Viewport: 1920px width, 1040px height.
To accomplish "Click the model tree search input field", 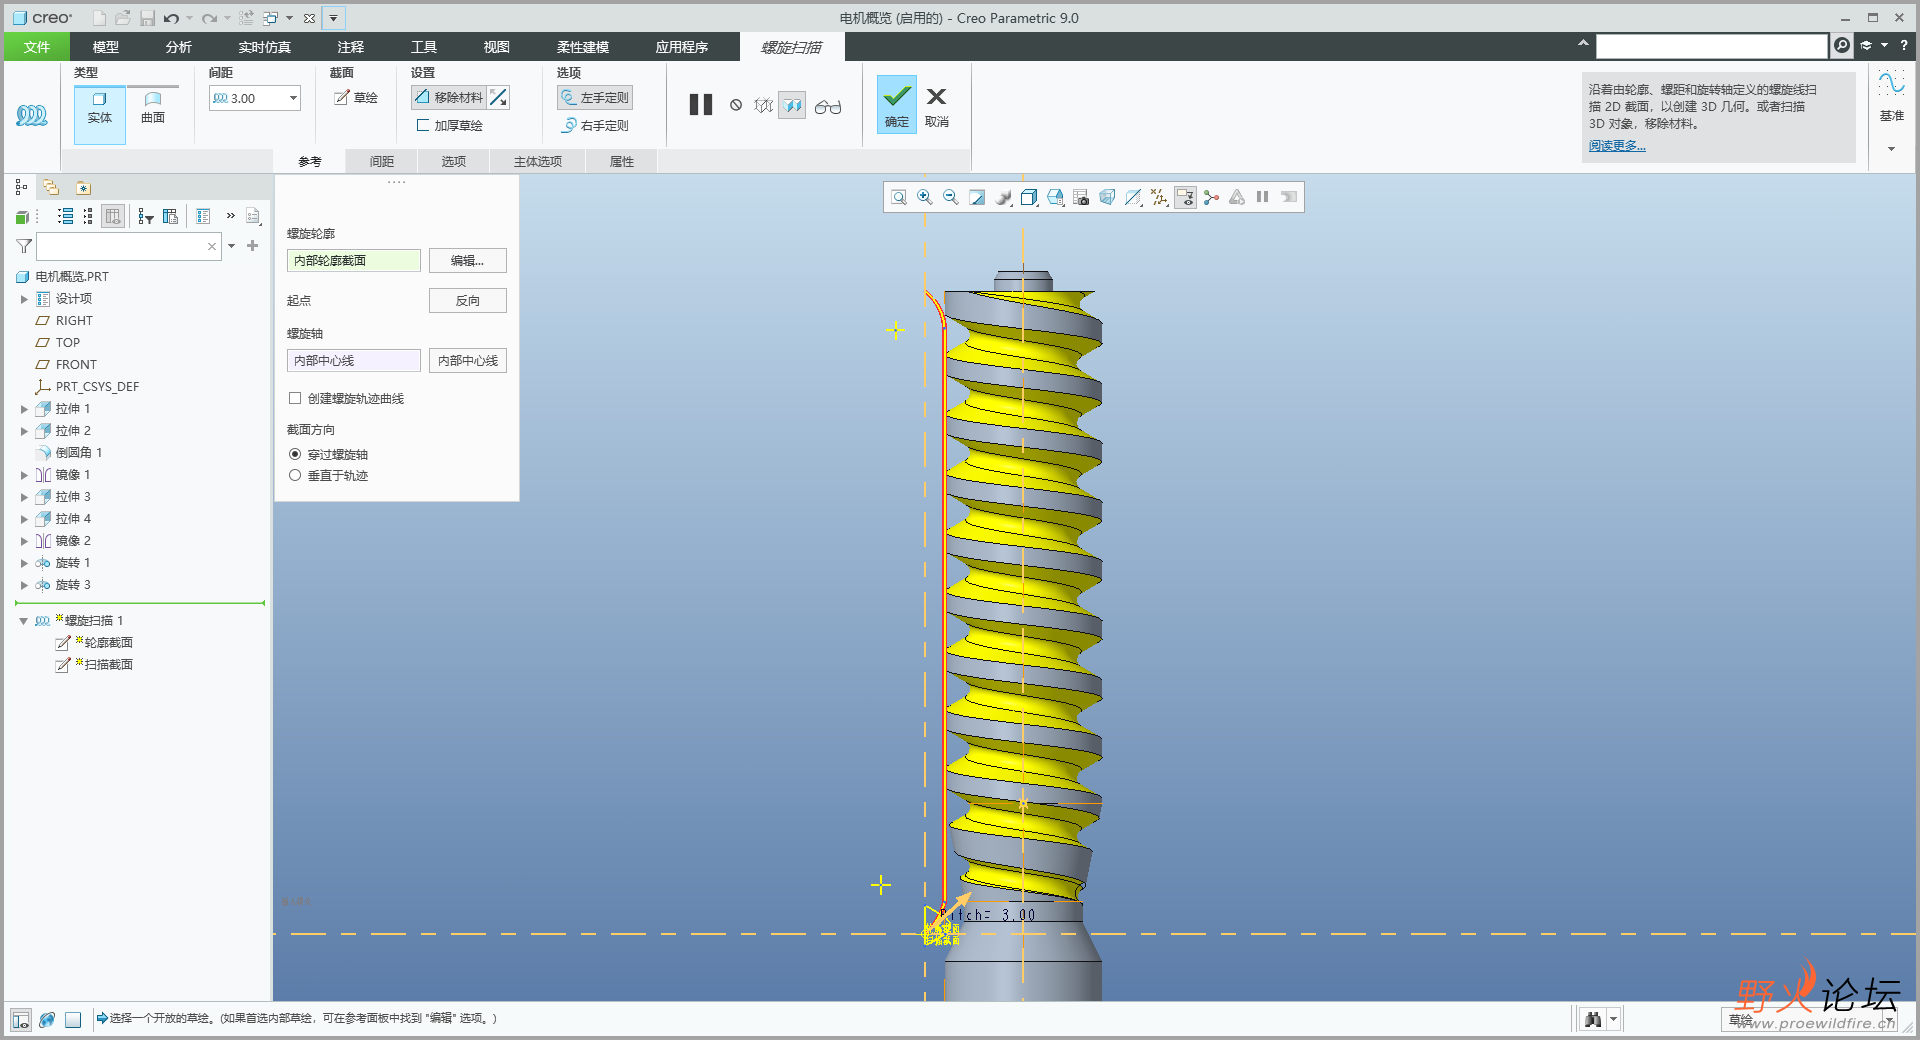I will (x=128, y=246).
